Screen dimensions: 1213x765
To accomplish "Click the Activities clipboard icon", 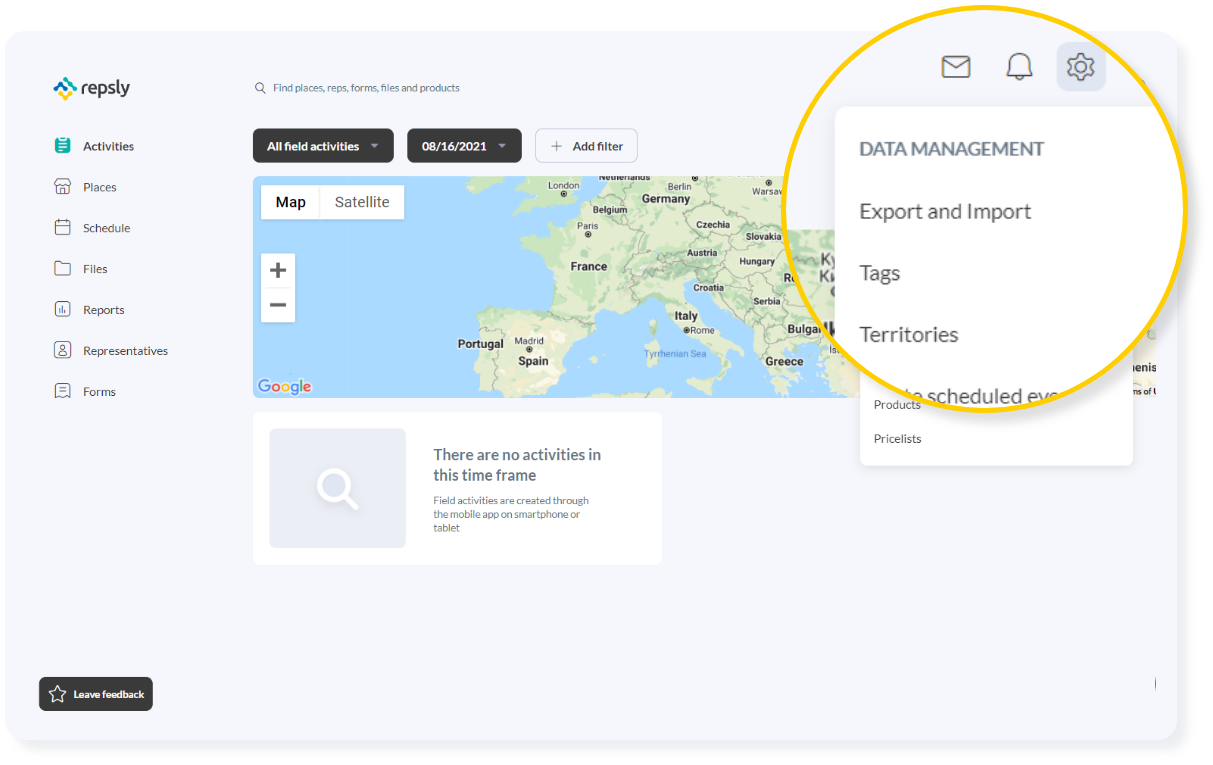I will pos(63,145).
